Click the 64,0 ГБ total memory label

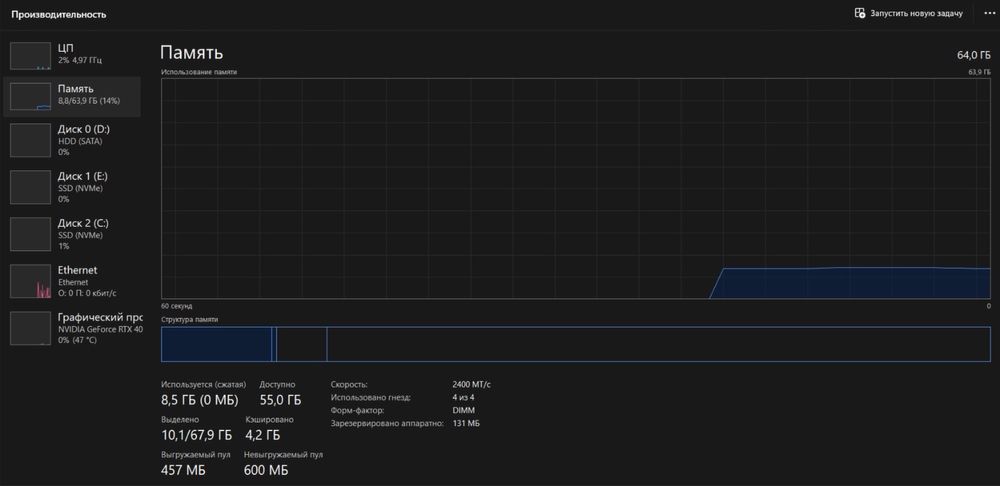click(x=973, y=55)
